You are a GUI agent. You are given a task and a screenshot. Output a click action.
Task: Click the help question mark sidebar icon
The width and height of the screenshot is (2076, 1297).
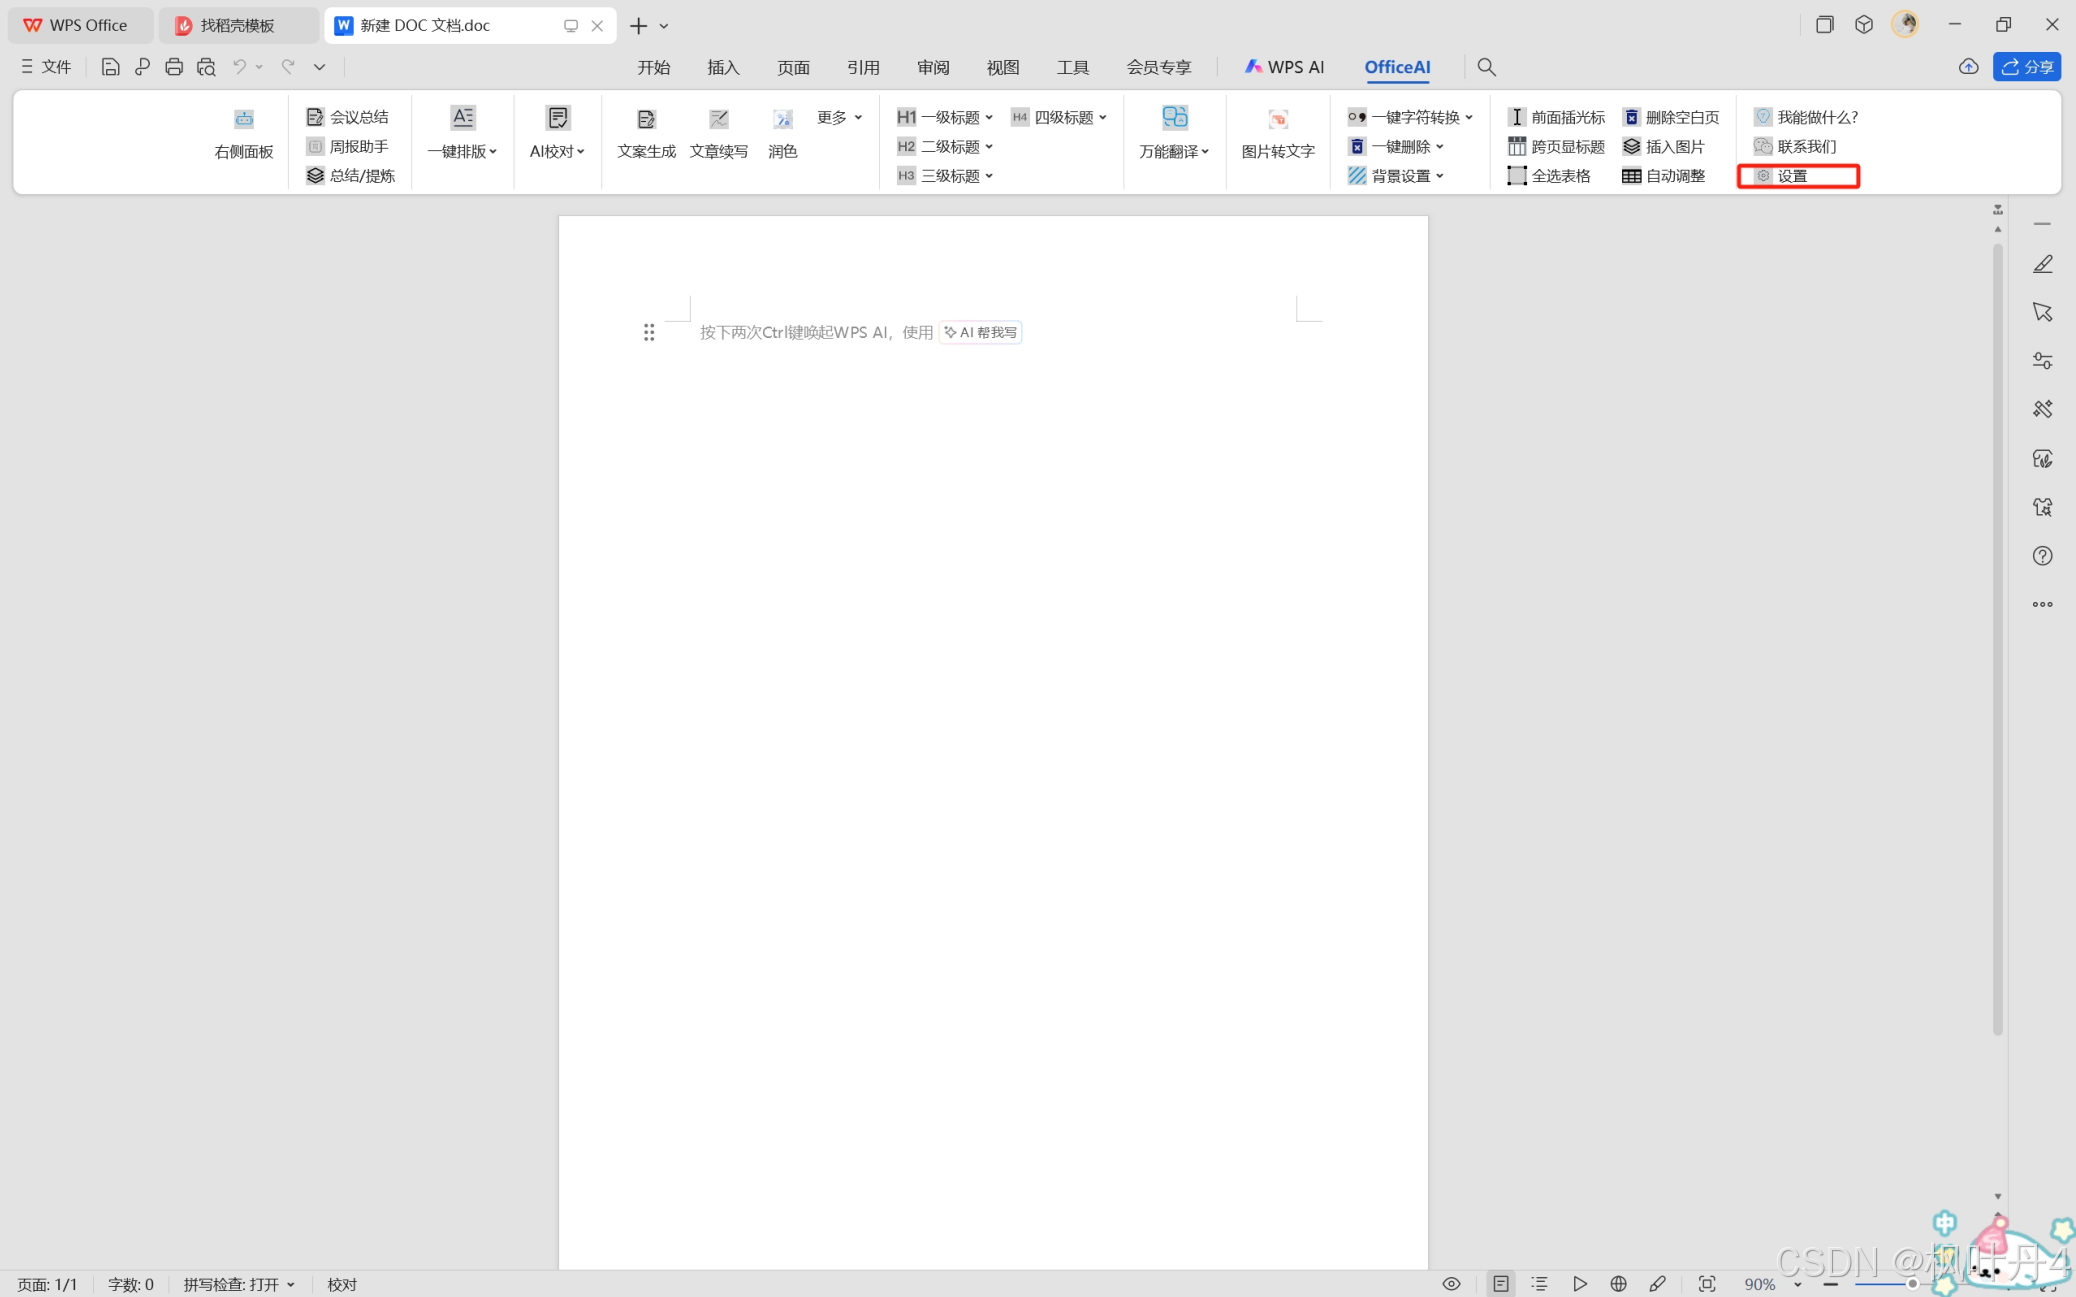click(2042, 556)
